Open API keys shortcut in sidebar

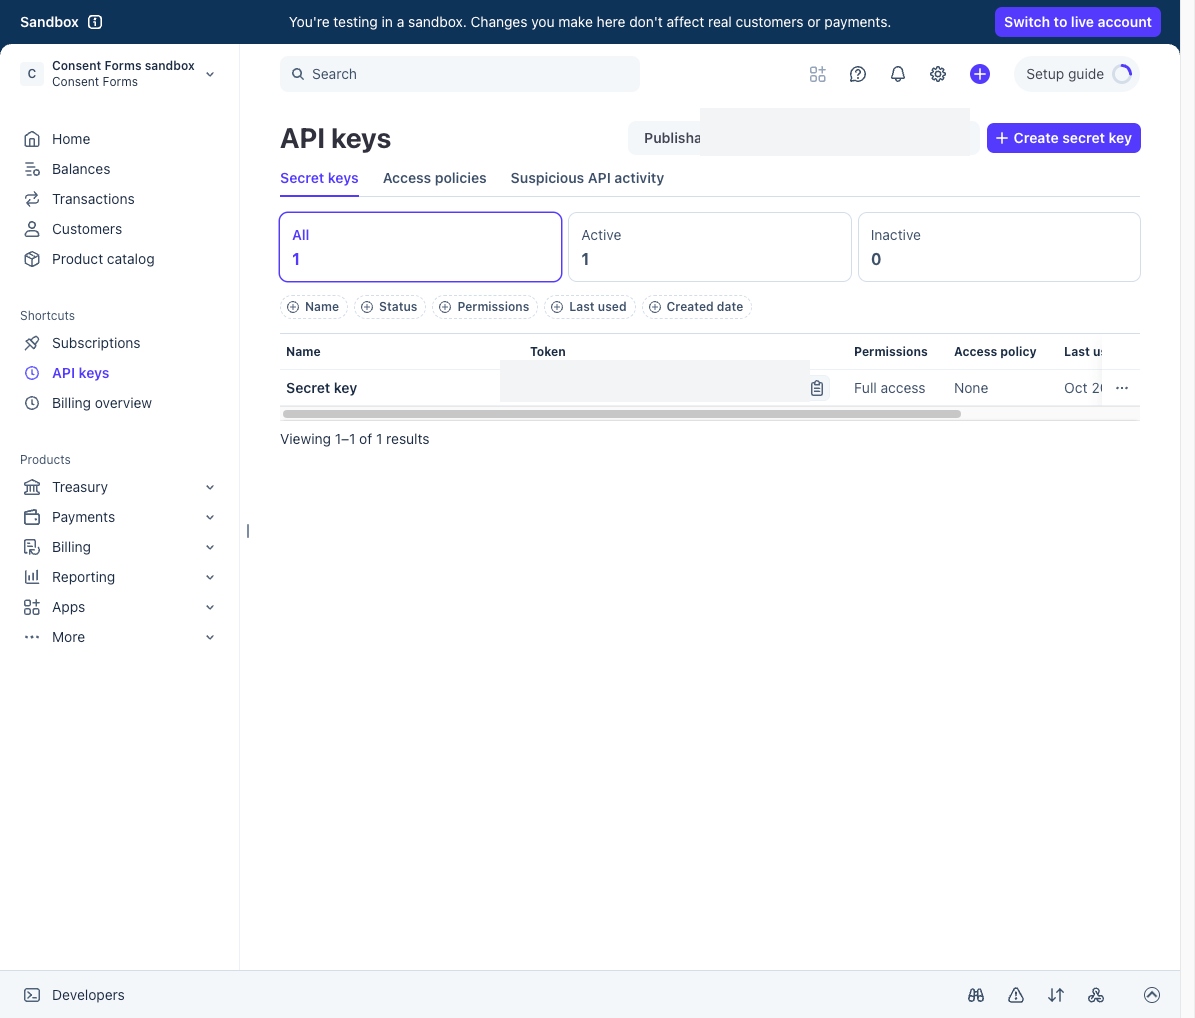pyautogui.click(x=80, y=373)
